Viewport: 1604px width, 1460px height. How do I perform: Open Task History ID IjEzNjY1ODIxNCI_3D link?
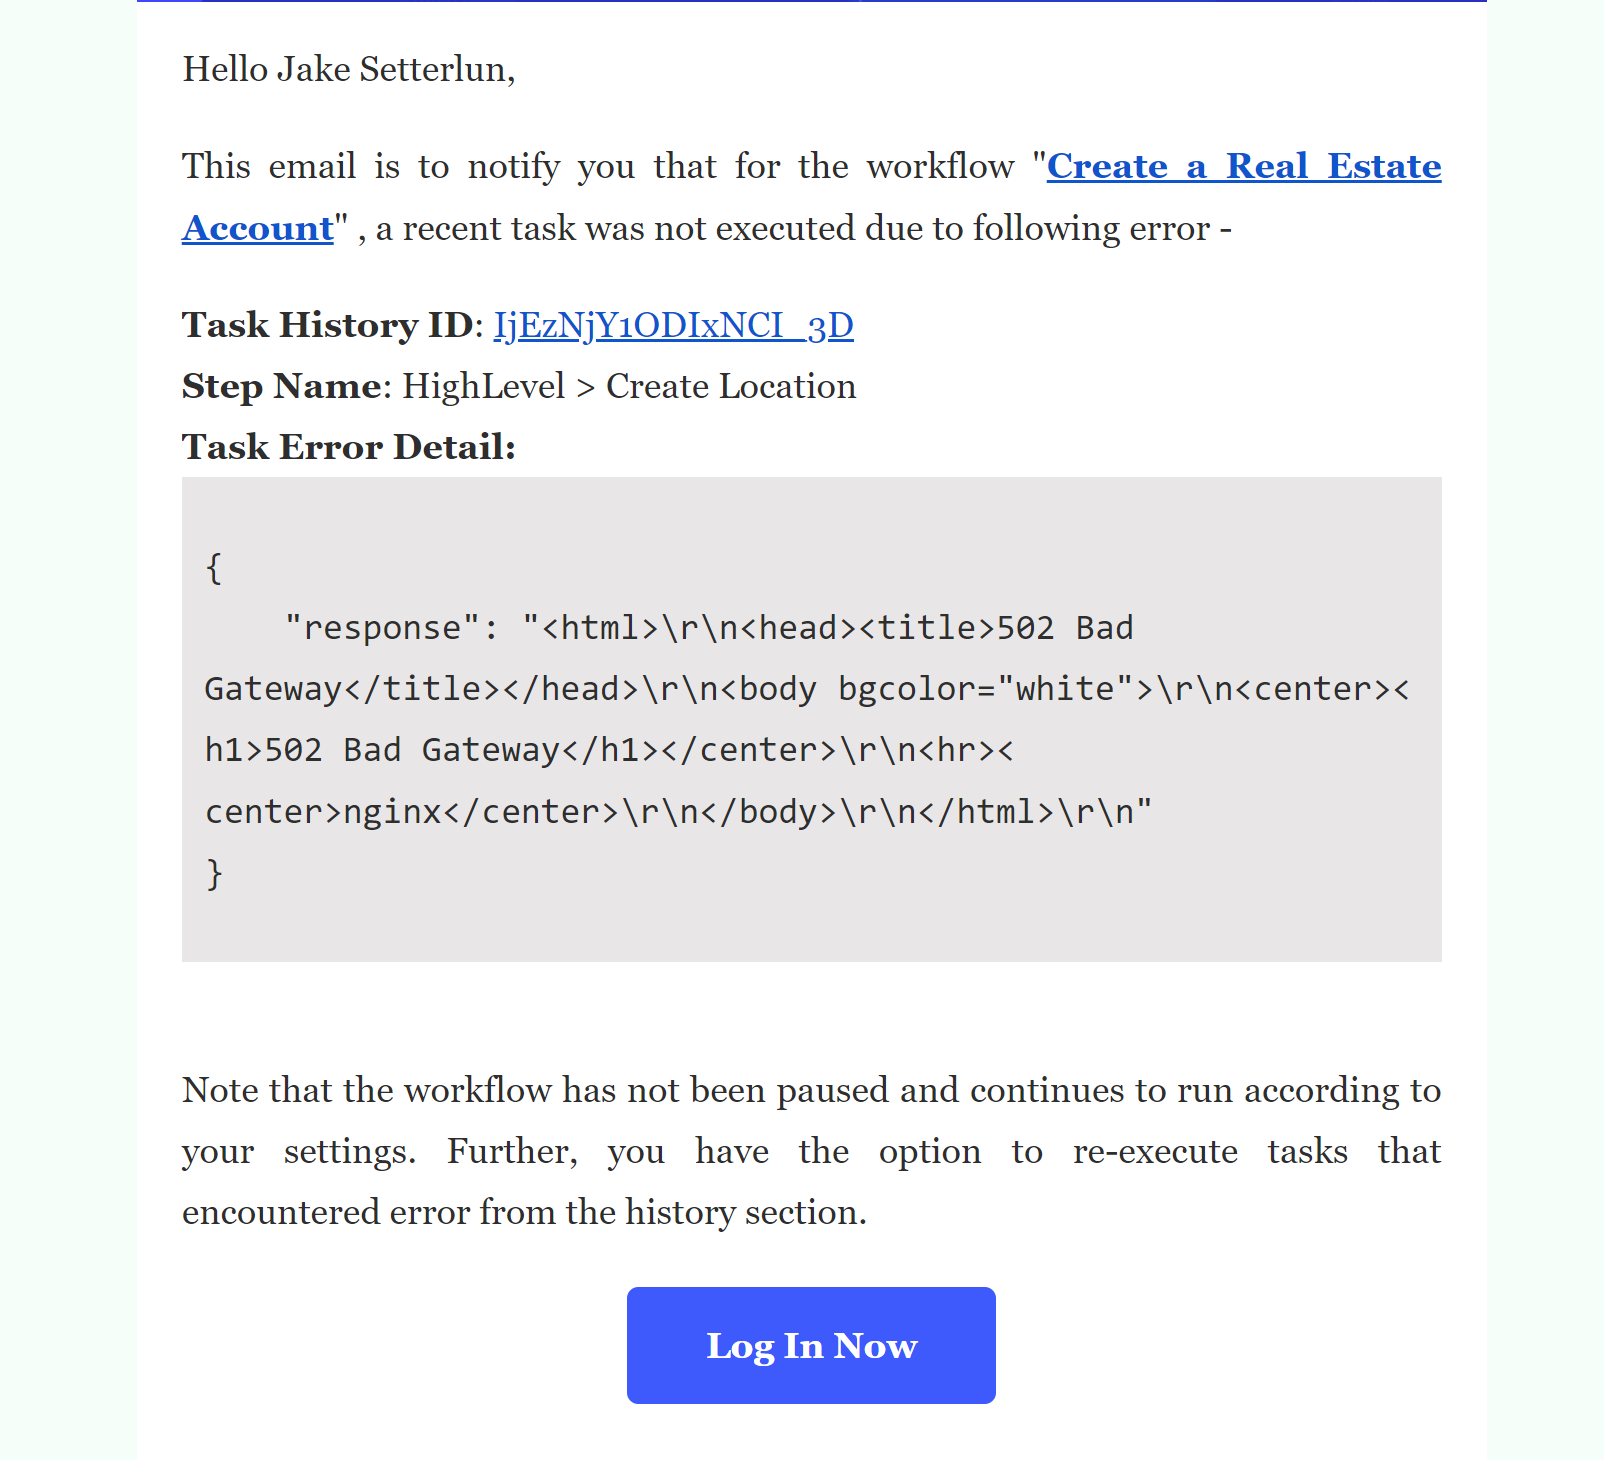pyautogui.click(x=674, y=325)
